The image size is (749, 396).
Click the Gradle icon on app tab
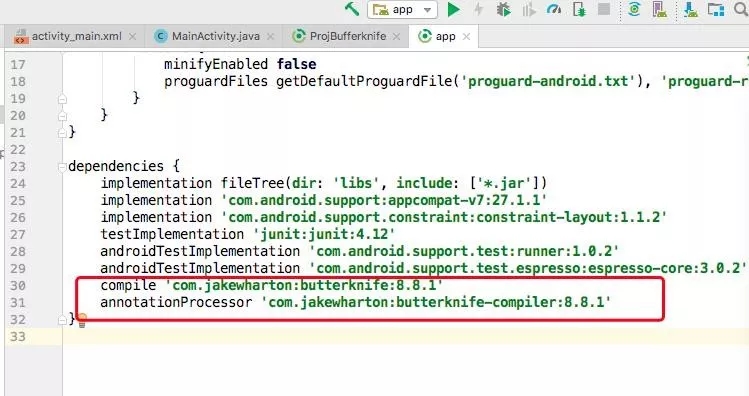(425, 36)
